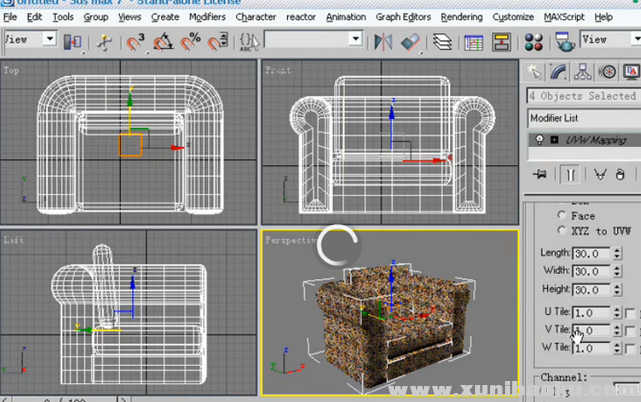The height and width of the screenshot is (402, 641).
Task: Select UVW Mapping in the modifier stack
Action: pyautogui.click(x=596, y=140)
